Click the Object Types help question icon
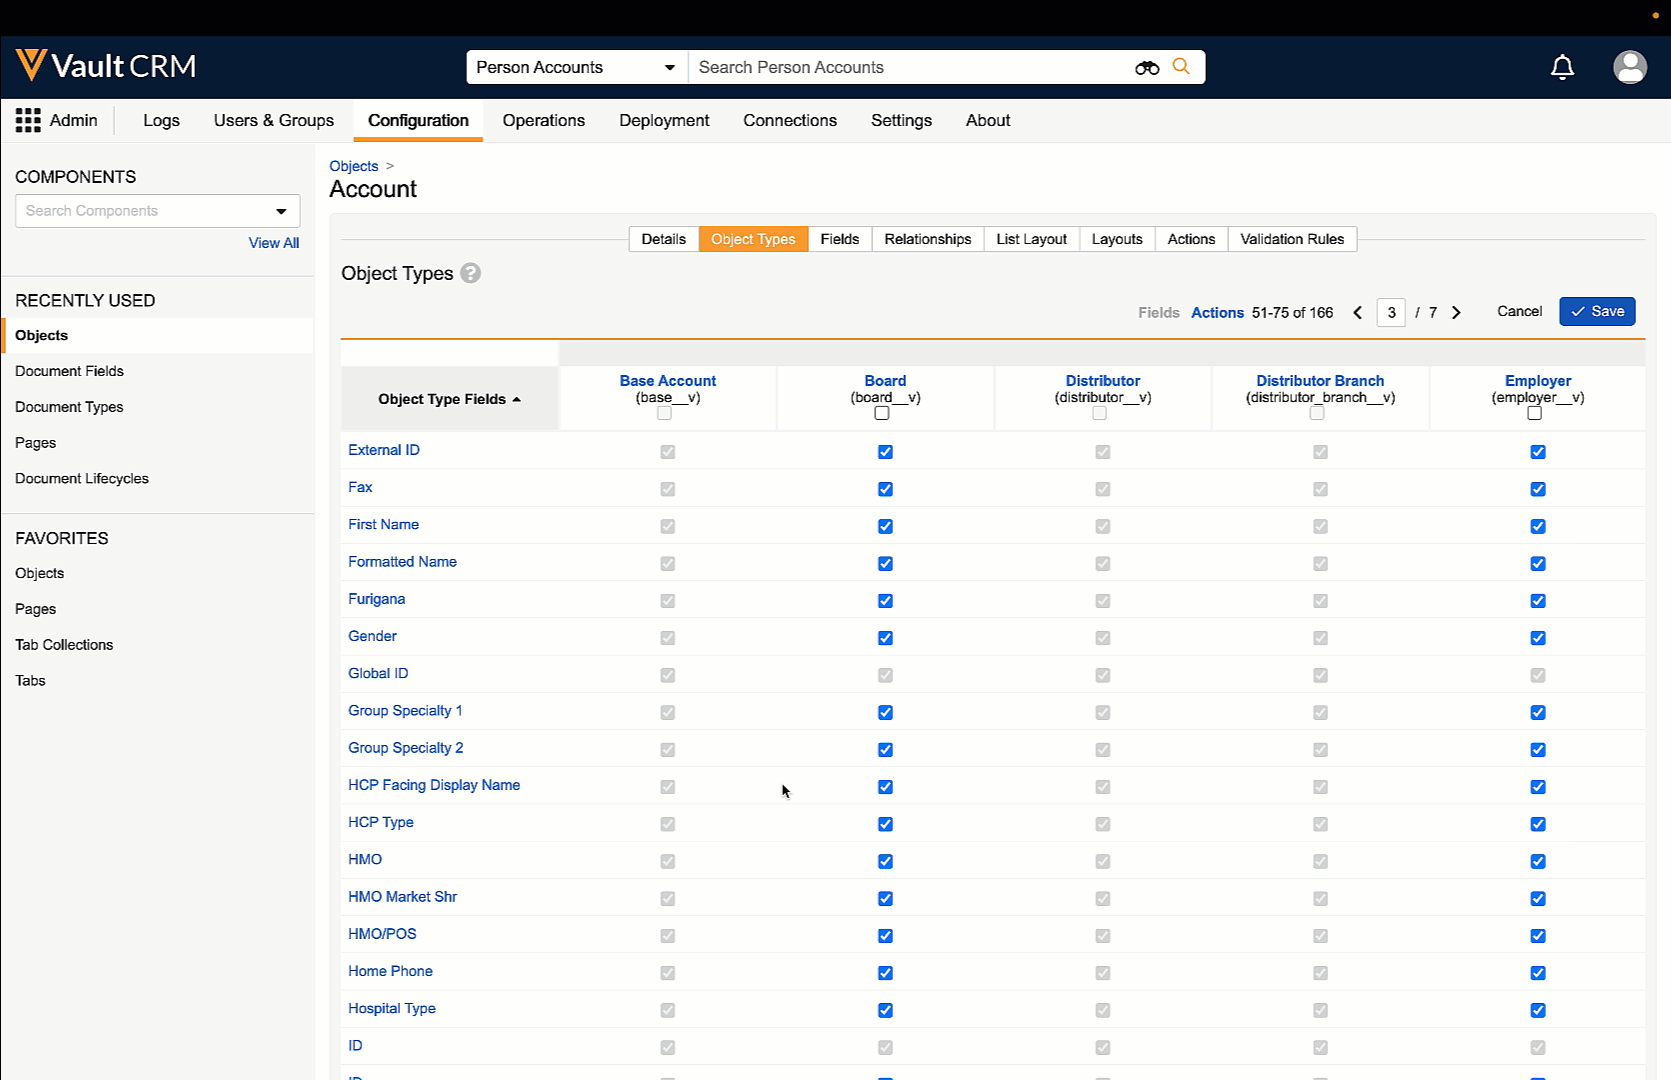Image resolution: width=1671 pixels, height=1080 pixels. point(470,273)
